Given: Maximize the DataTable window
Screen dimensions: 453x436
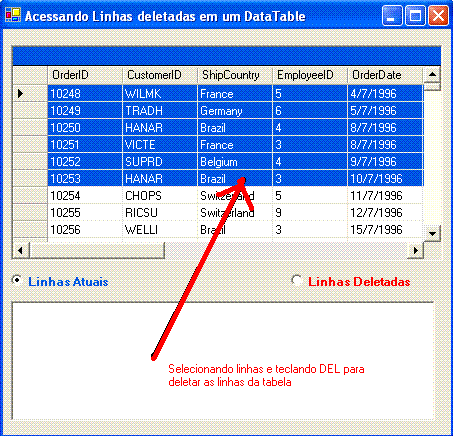Looking at the screenshot, I should pyautogui.click(x=415, y=15).
